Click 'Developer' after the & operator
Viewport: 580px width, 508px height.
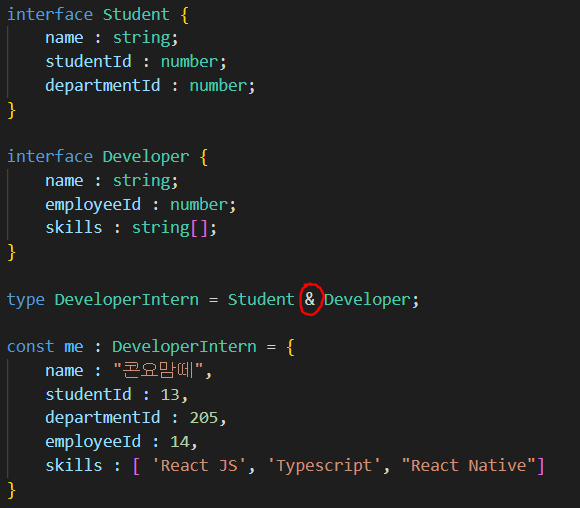[367, 300]
